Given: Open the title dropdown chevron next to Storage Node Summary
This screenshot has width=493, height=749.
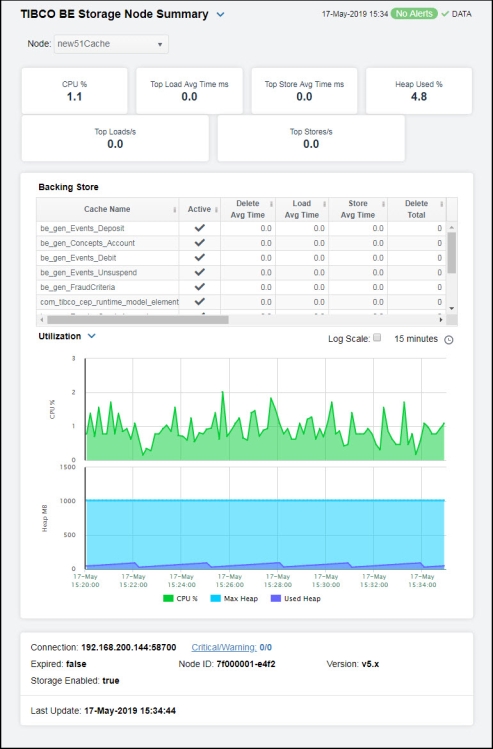Looking at the screenshot, I should [x=220, y=15].
